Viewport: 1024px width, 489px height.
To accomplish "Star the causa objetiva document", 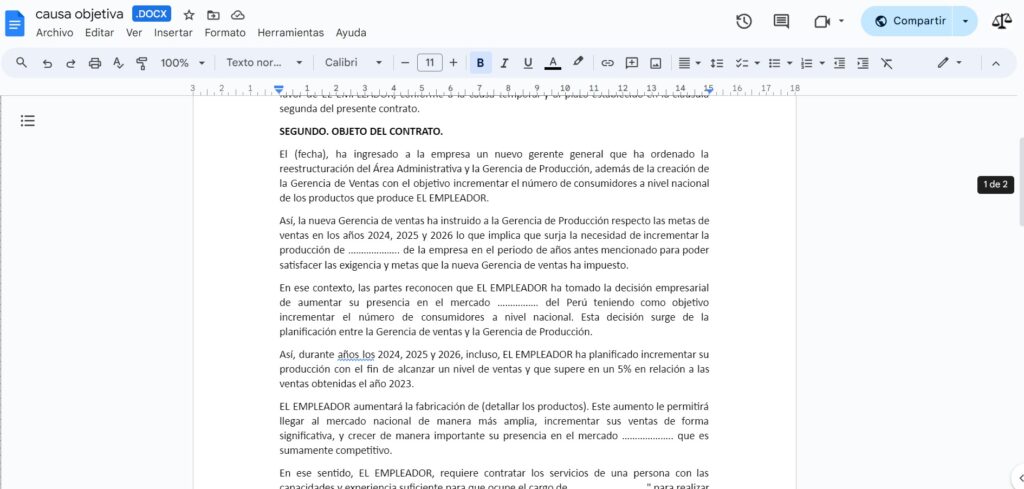I will pyautogui.click(x=189, y=14).
